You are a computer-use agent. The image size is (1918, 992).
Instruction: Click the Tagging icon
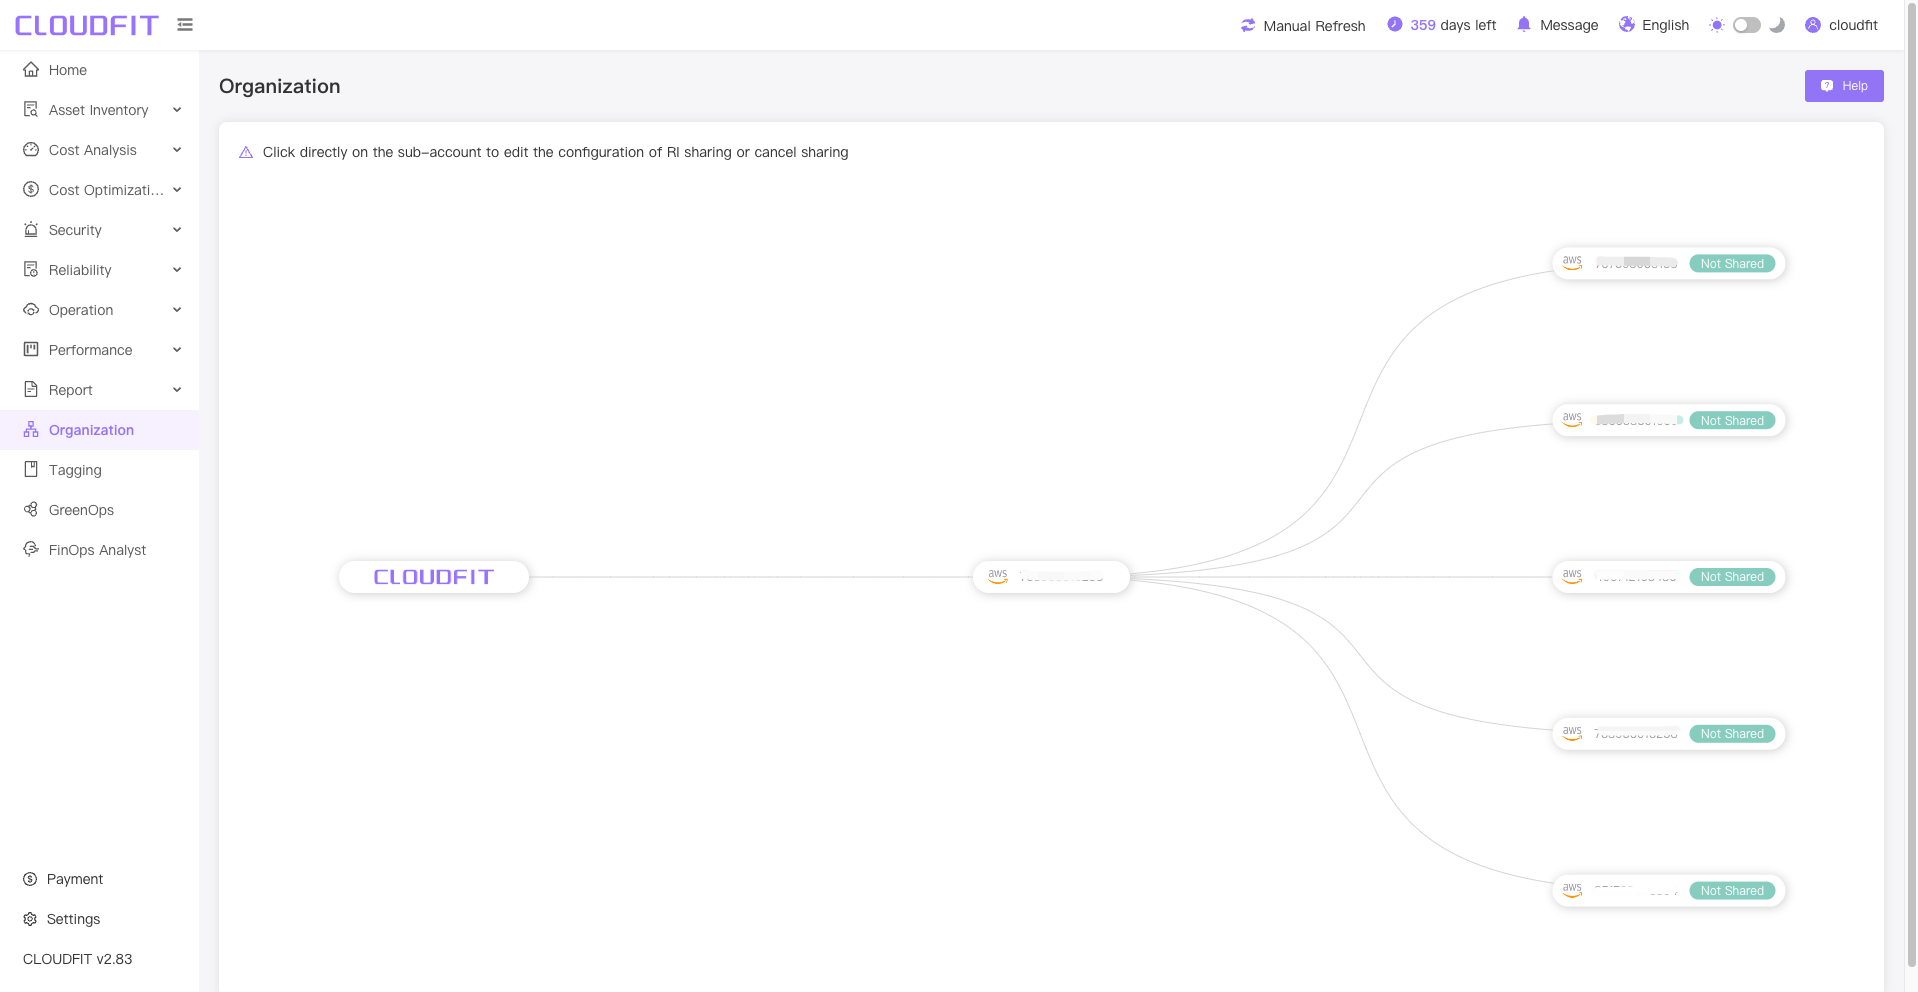(x=31, y=469)
